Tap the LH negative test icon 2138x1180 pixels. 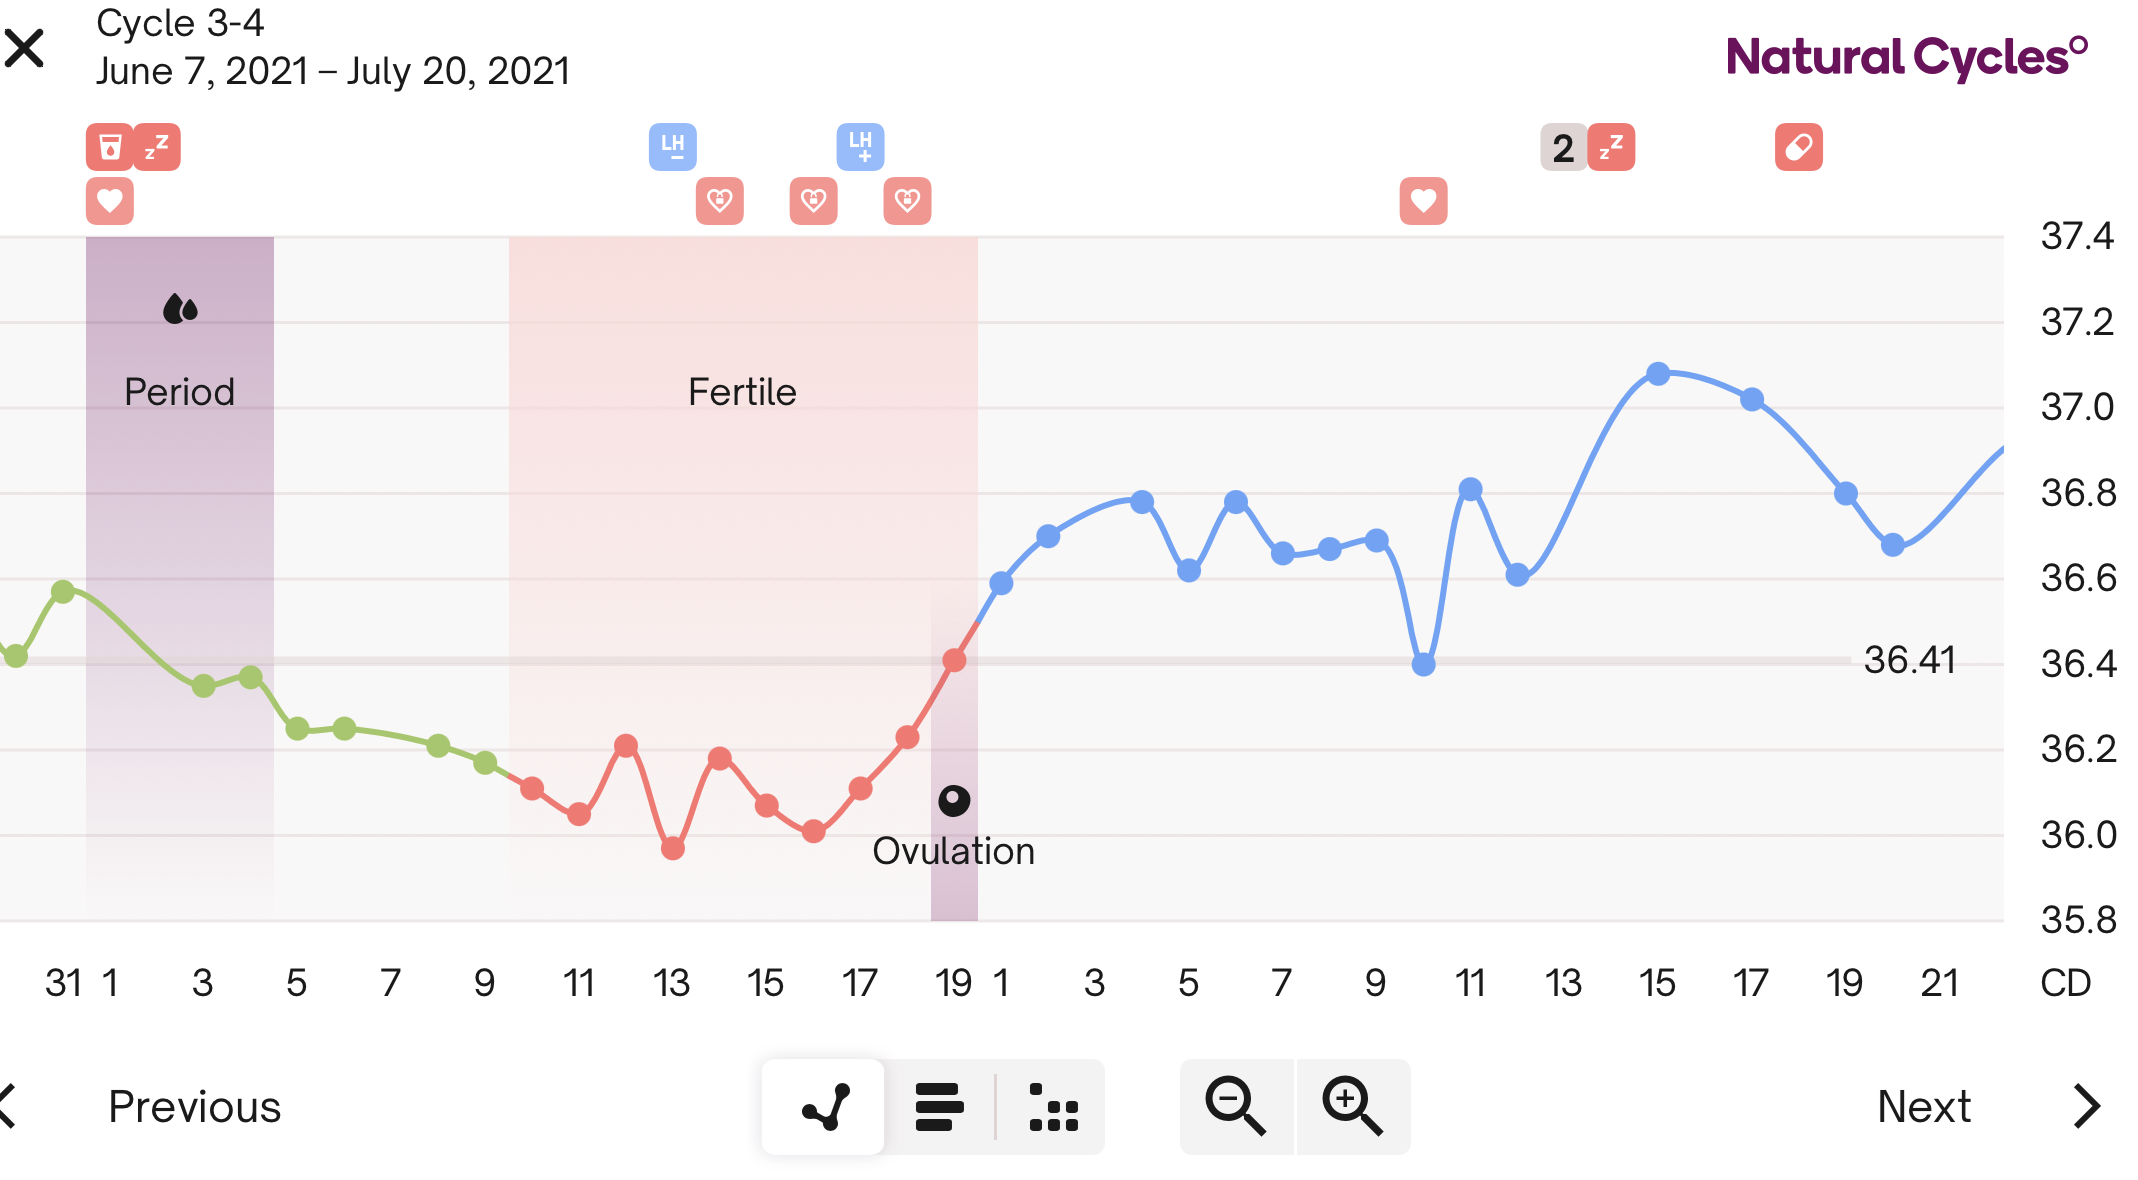coord(673,147)
